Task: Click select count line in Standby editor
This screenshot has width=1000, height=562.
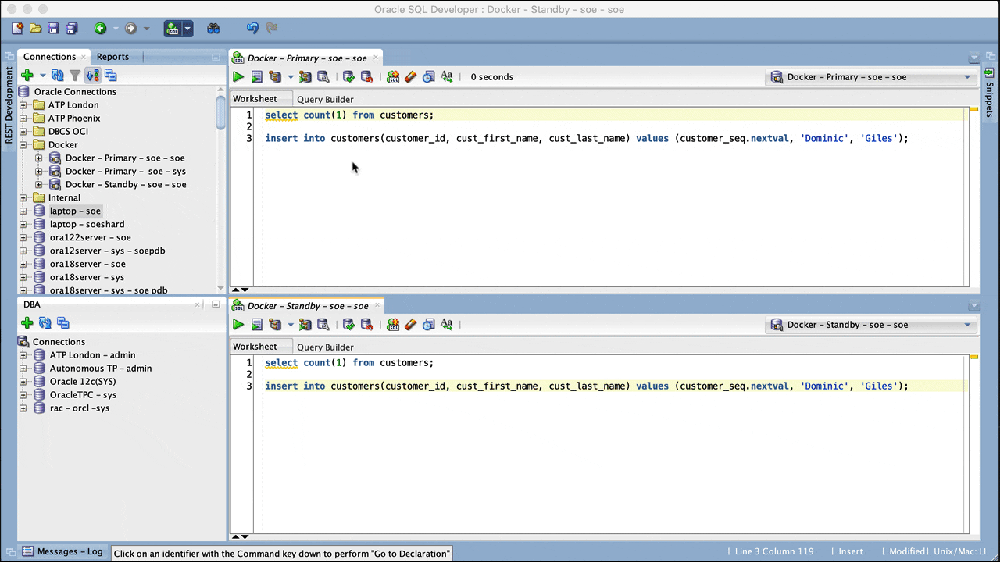Action: (349, 363)
